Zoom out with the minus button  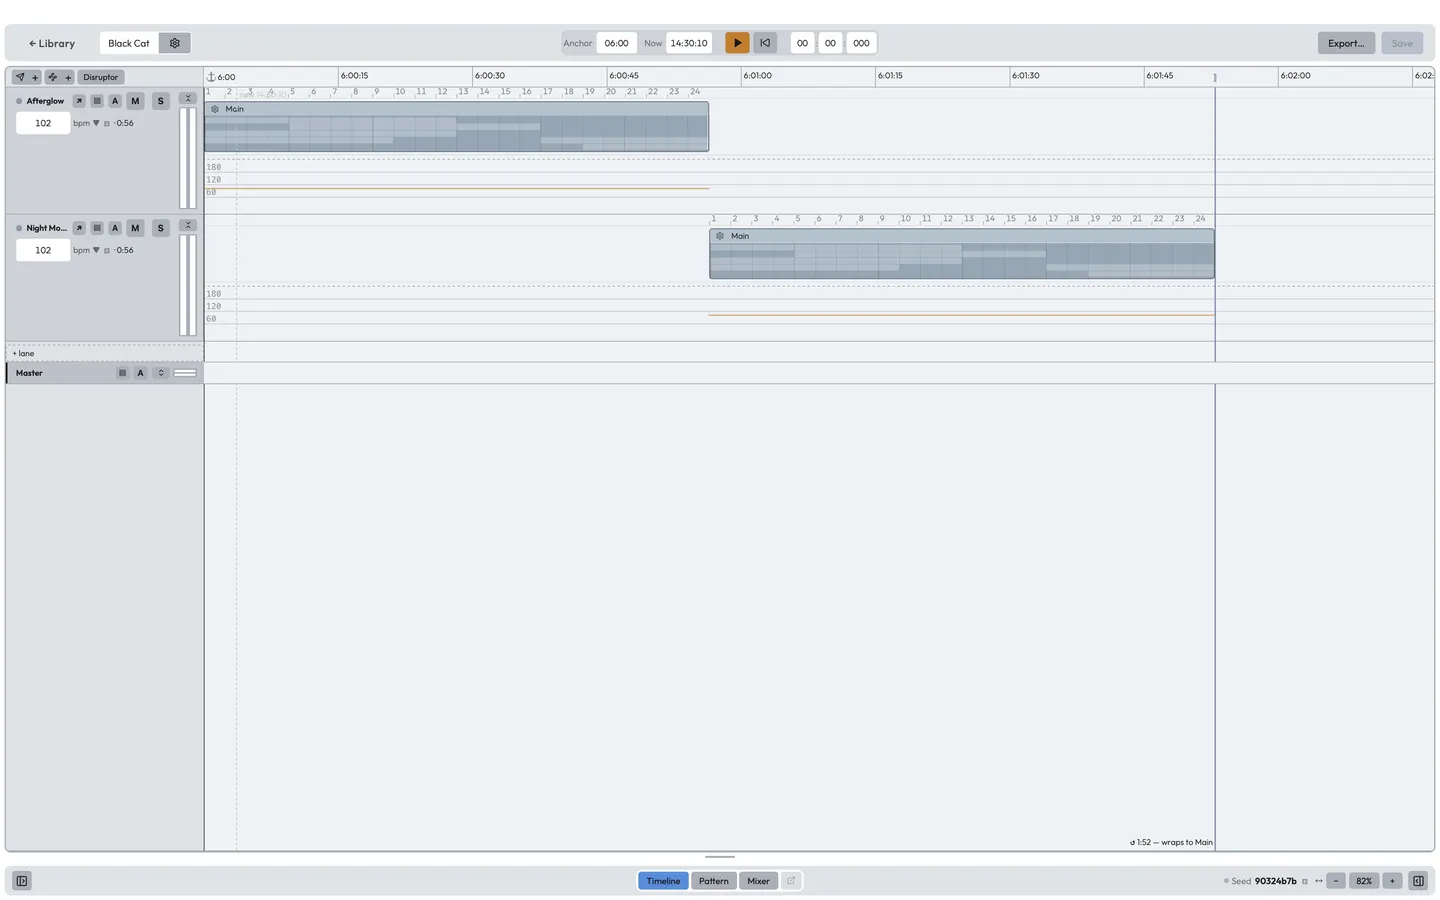click(1336, 881)
